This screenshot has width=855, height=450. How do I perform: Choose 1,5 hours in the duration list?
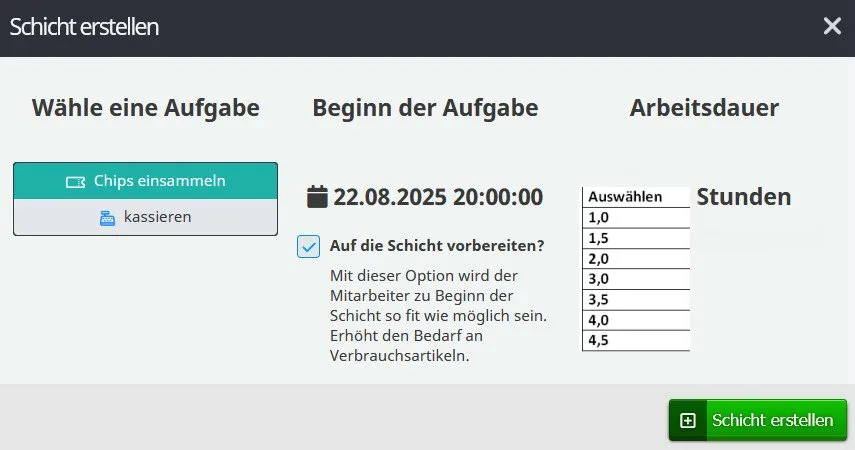tap(636, 238)
